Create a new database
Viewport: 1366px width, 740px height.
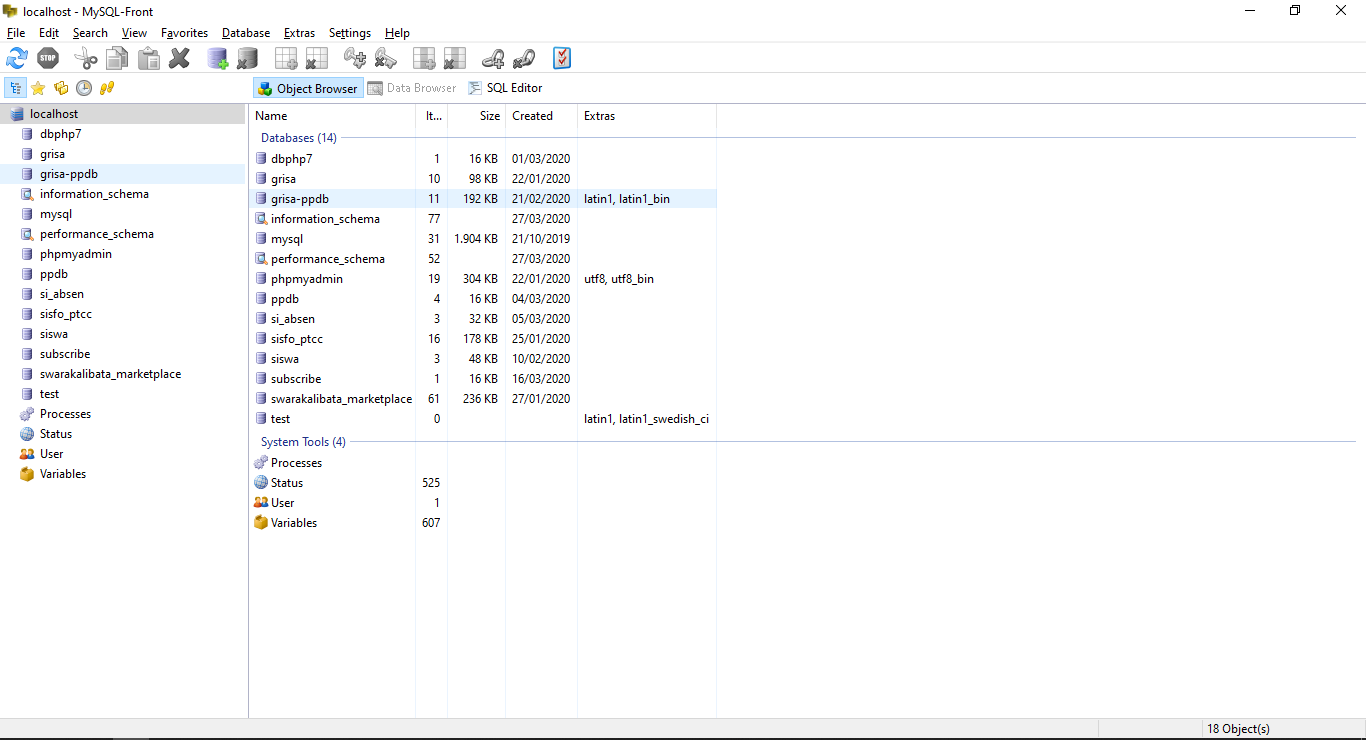coord(216,58)
